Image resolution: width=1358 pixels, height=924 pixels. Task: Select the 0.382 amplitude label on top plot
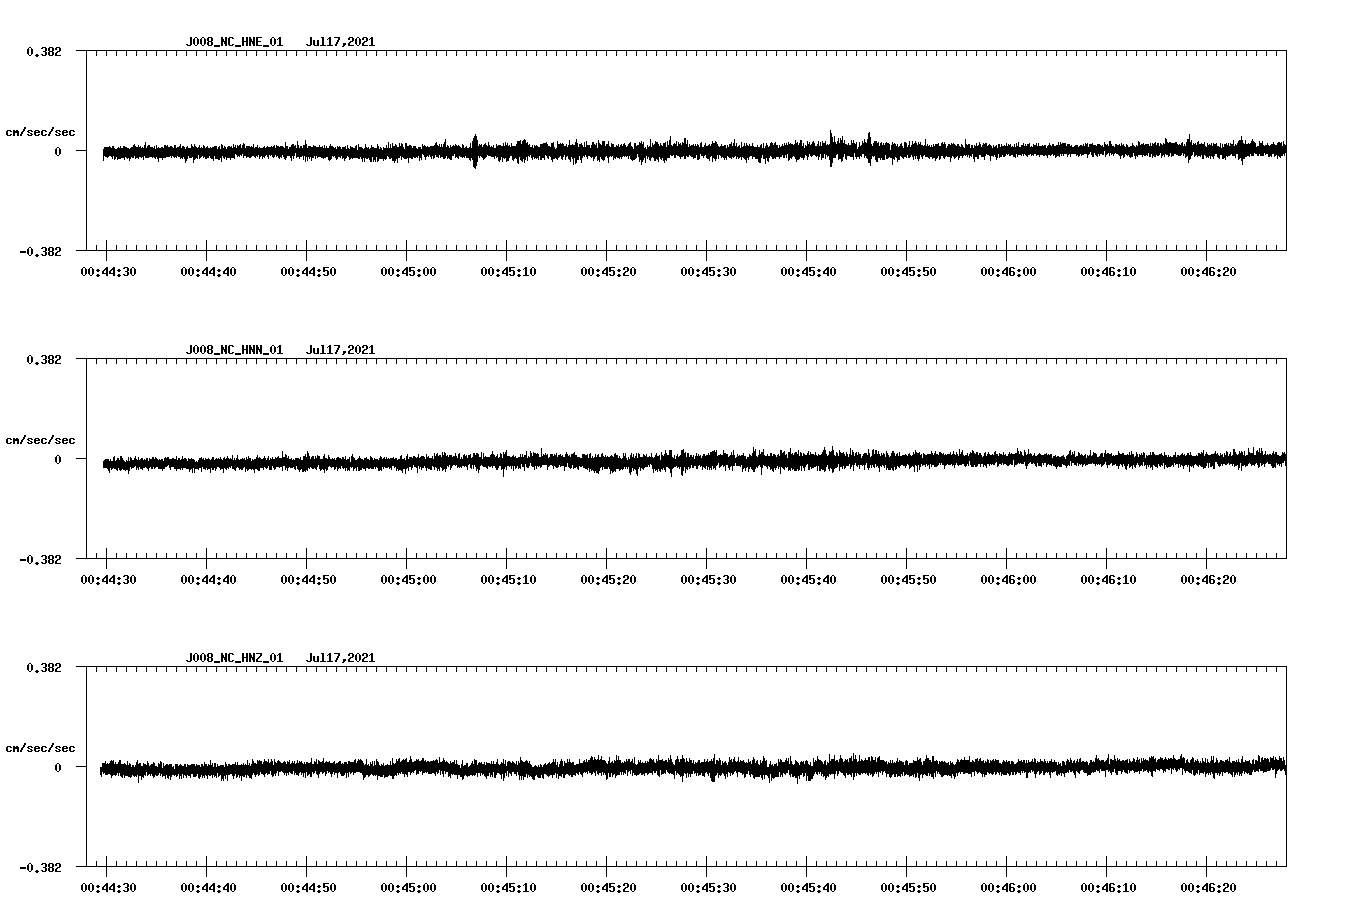tap(46, 50)
